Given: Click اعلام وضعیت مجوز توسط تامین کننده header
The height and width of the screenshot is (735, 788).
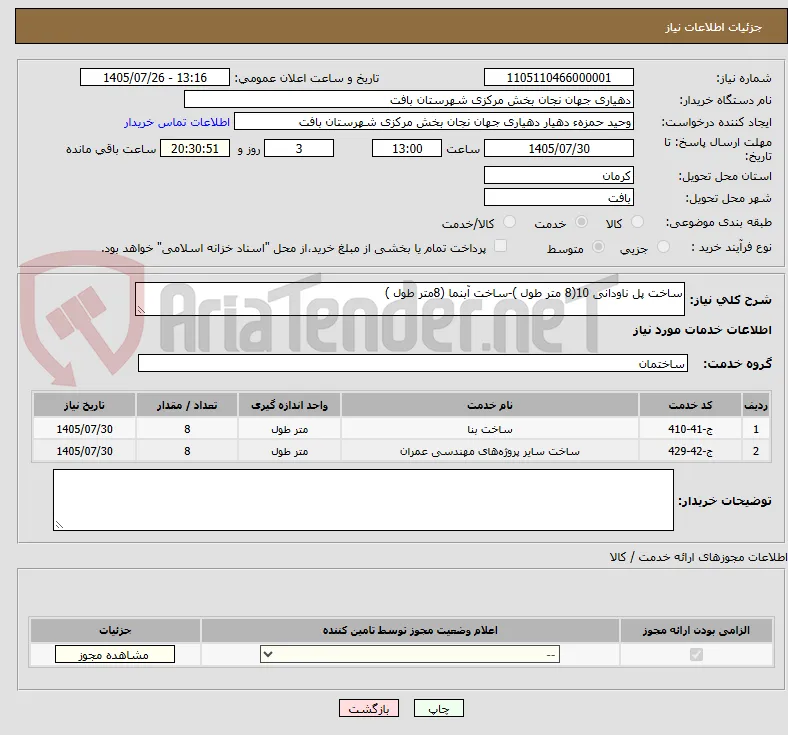Looking at the screenshot, I should tap(410, 630).
